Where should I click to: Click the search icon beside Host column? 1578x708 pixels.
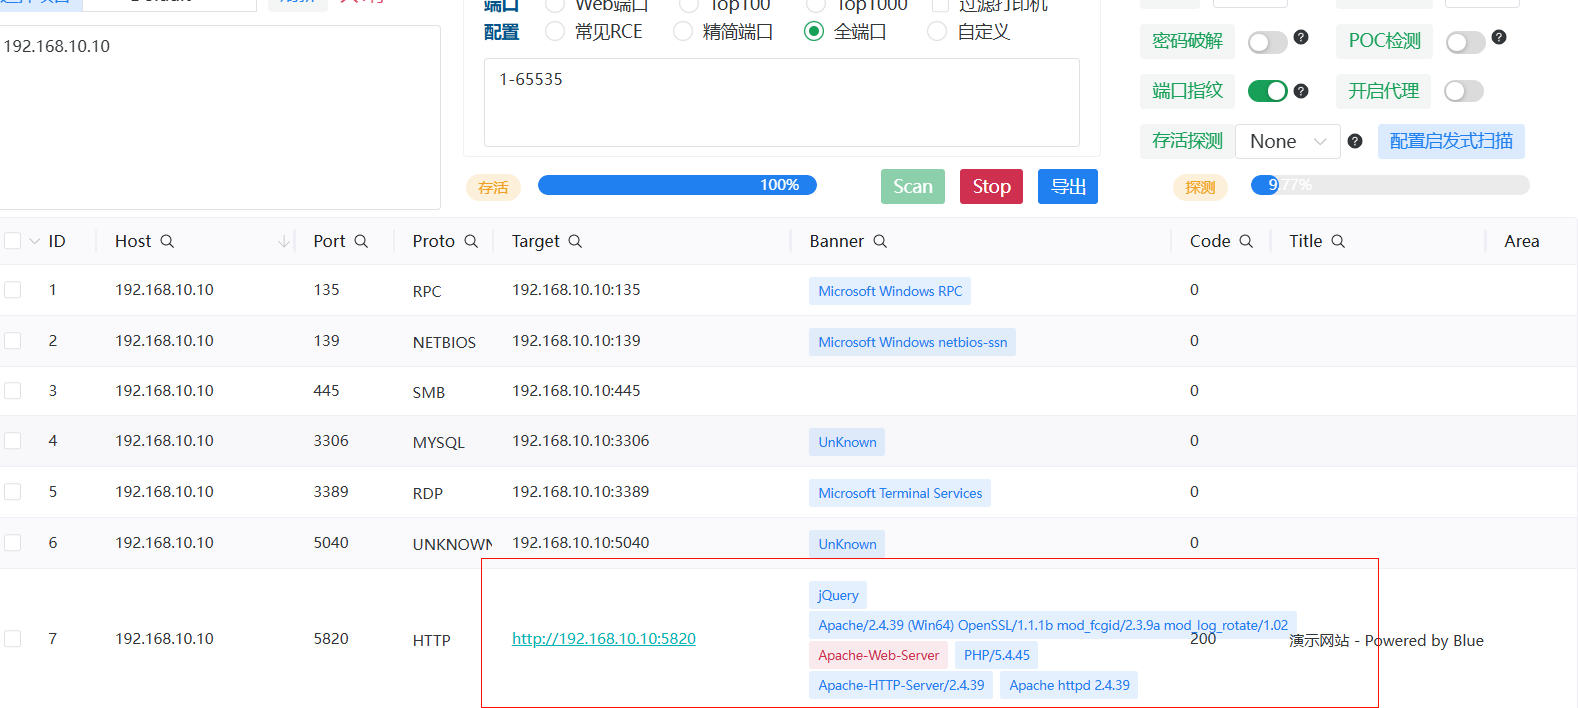click(x=167, y=241)
